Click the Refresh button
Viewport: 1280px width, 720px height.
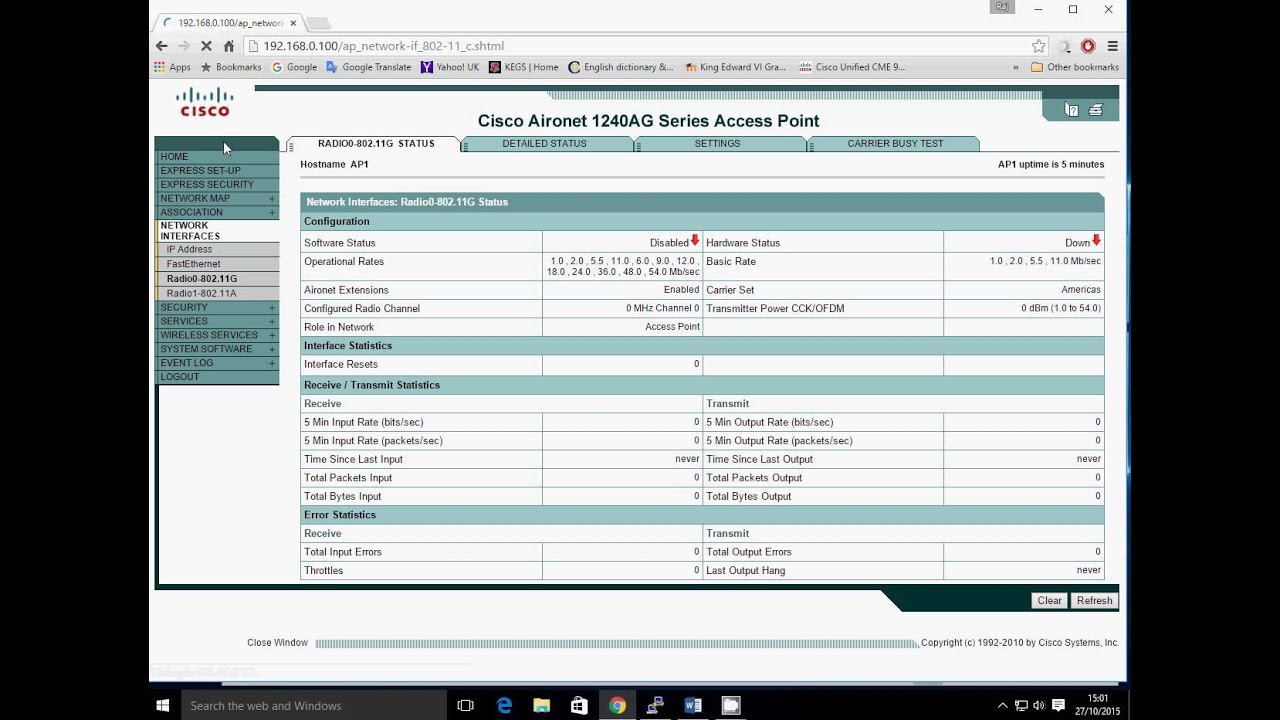tap(1094, 601)
